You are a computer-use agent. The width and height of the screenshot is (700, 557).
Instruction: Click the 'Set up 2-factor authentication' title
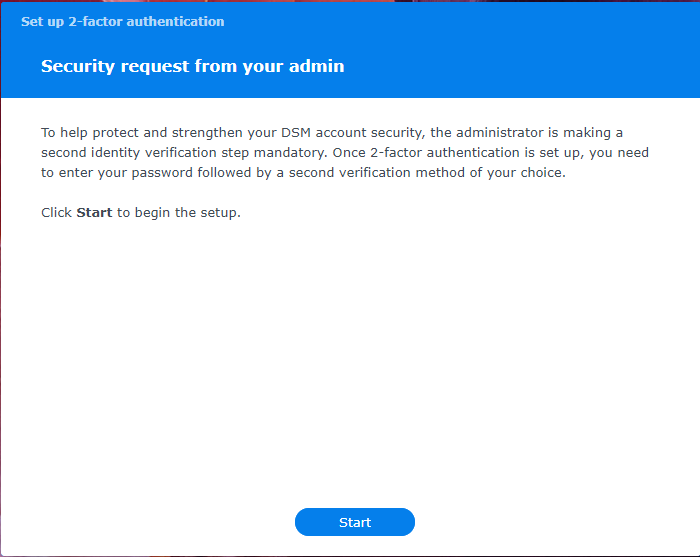(122, 21)
